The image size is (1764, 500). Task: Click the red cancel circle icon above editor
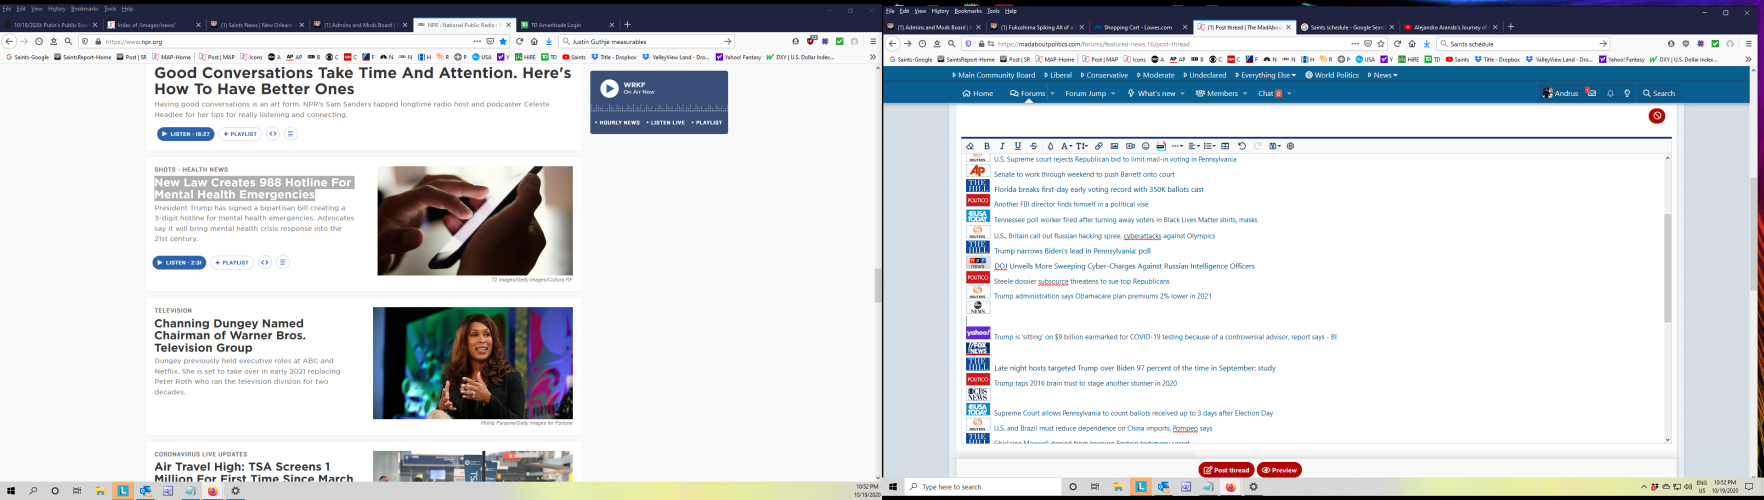(x=1657, y=116)
